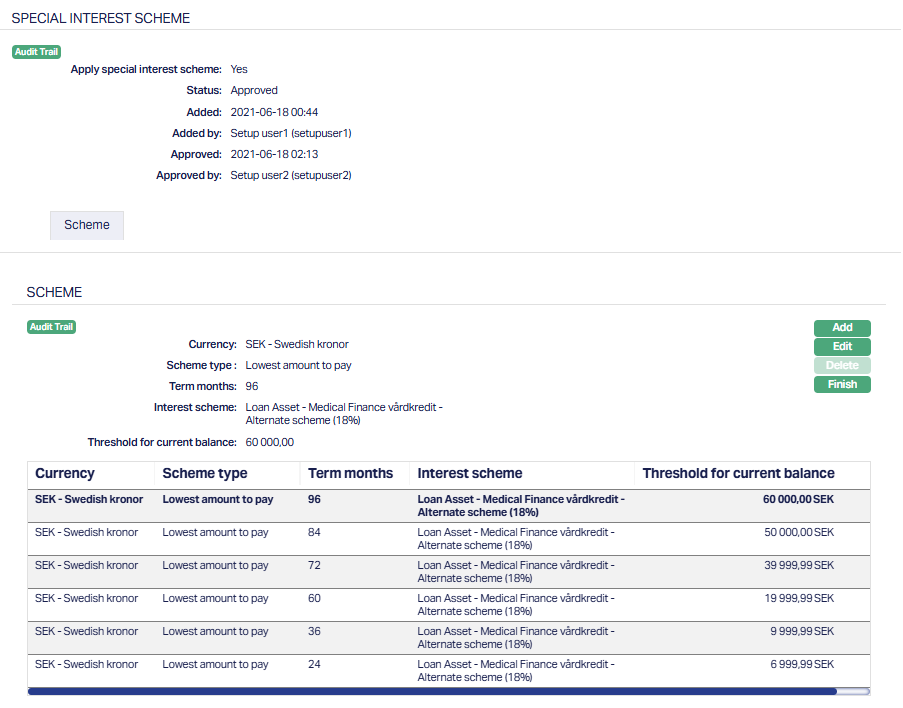Sort by Term months column header
This screenshot has width=903, height=708.
point(350,474)
